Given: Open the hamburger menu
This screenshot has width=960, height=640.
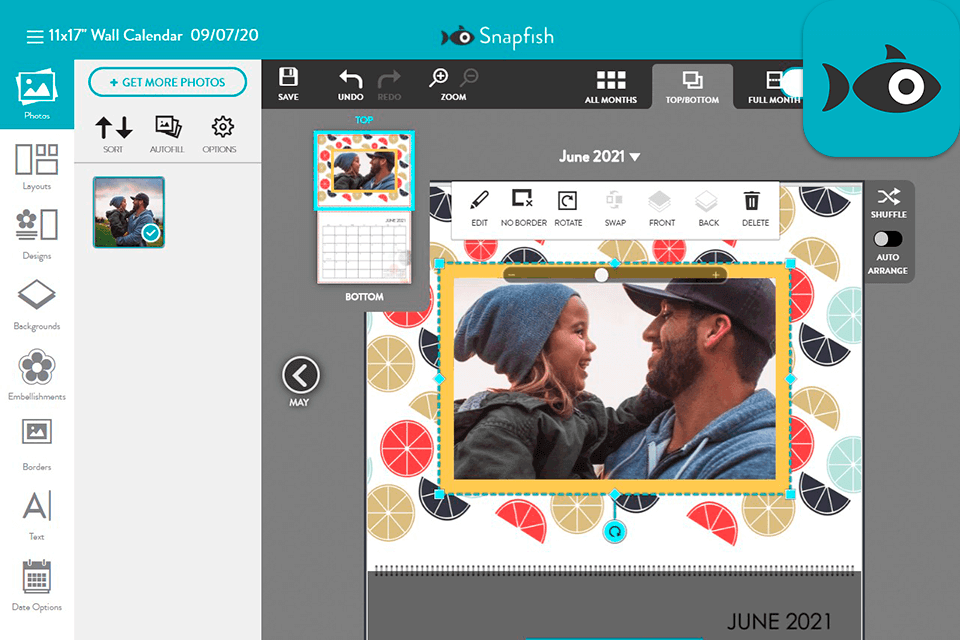Looking at the screenshot, I should tap(34, 32).
